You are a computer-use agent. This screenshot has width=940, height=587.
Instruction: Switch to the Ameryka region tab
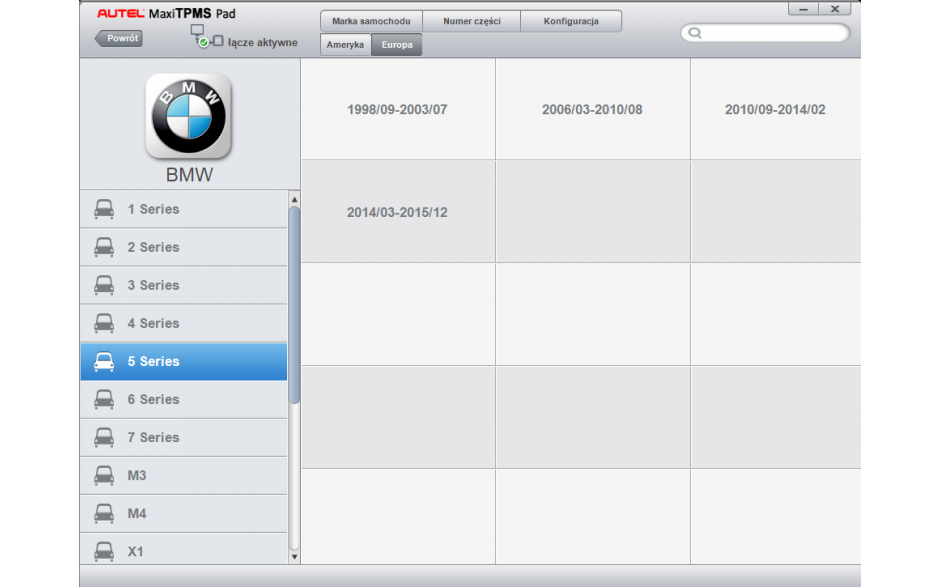(345, 45)
